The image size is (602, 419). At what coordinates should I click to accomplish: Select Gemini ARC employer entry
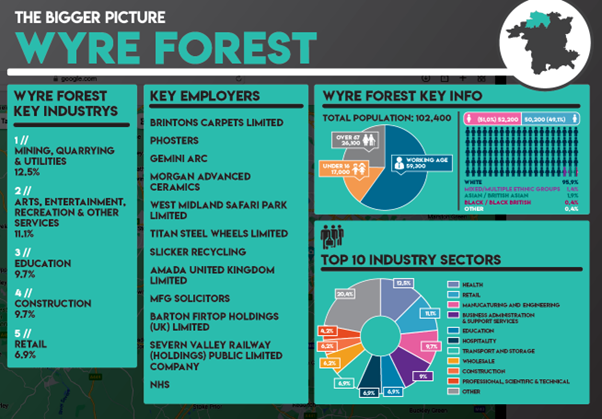pyautogui.click(x=179, y=159)
